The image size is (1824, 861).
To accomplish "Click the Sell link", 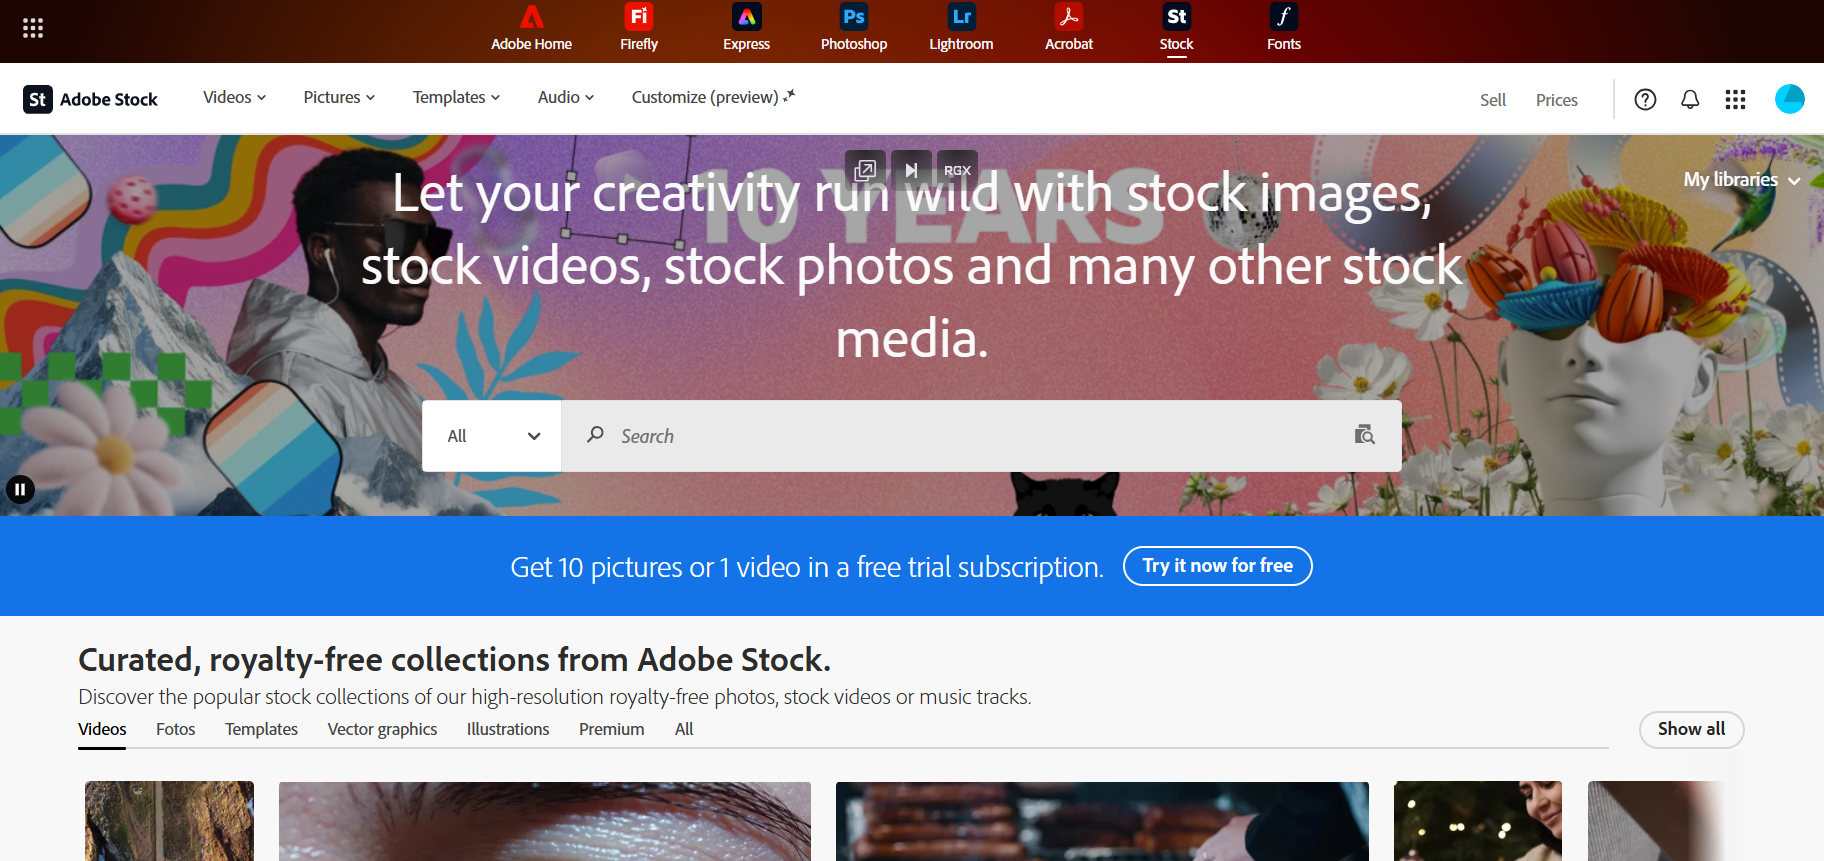I will 1493,100.
